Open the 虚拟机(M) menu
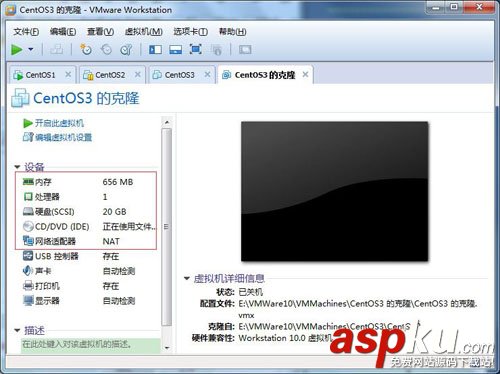500x374 pixels. click(x=144, y=32)
